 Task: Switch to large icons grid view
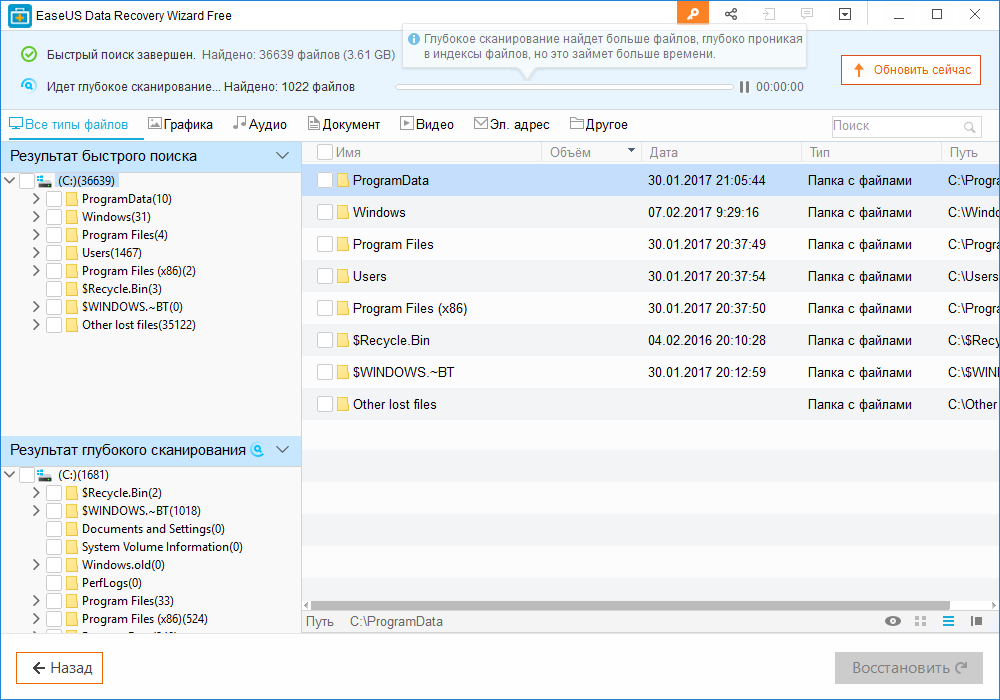(920, 621)
